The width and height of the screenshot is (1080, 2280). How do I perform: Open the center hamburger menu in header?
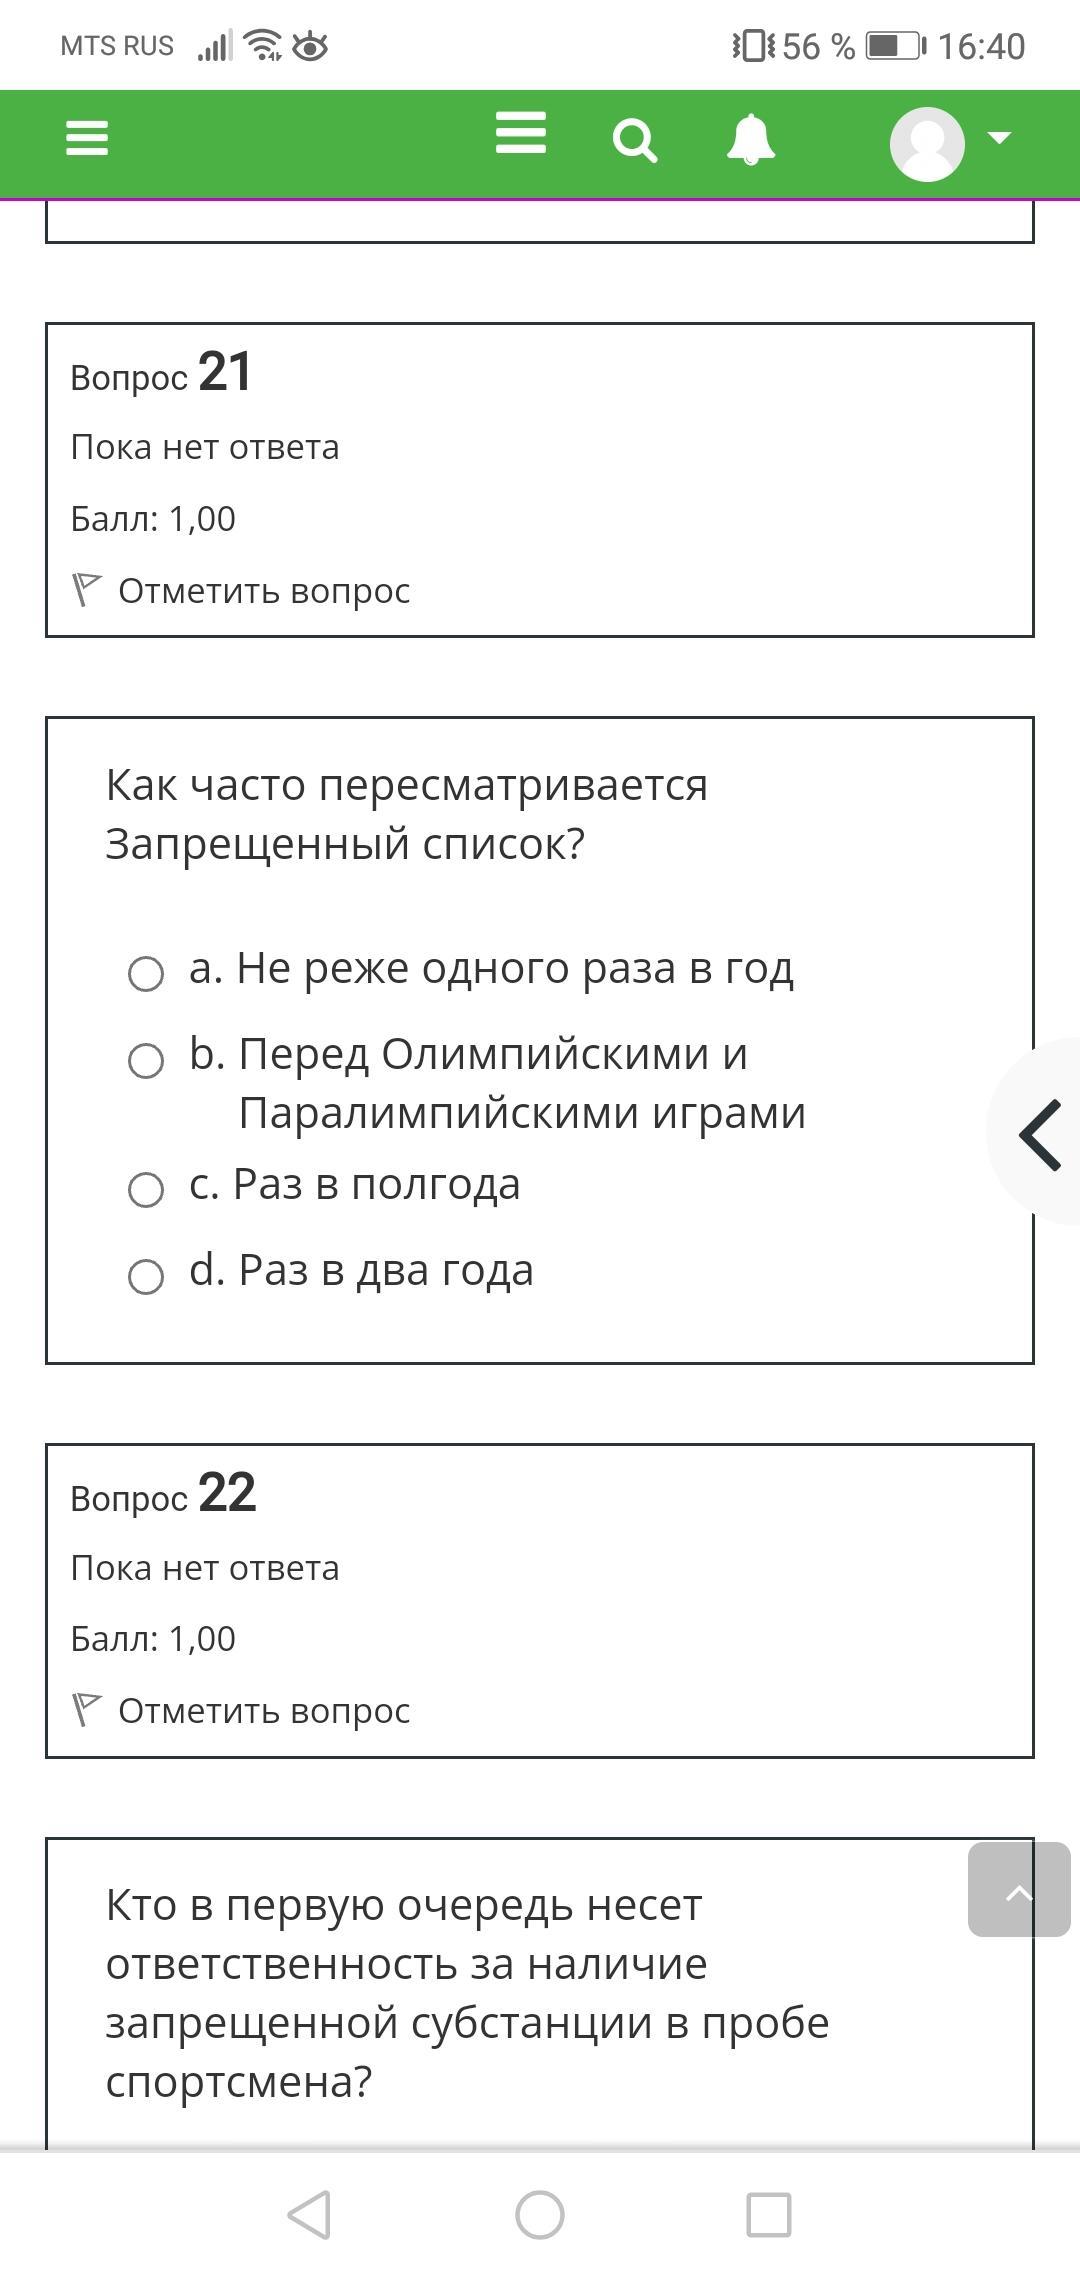pyautogui.click(x=521, y=133)
